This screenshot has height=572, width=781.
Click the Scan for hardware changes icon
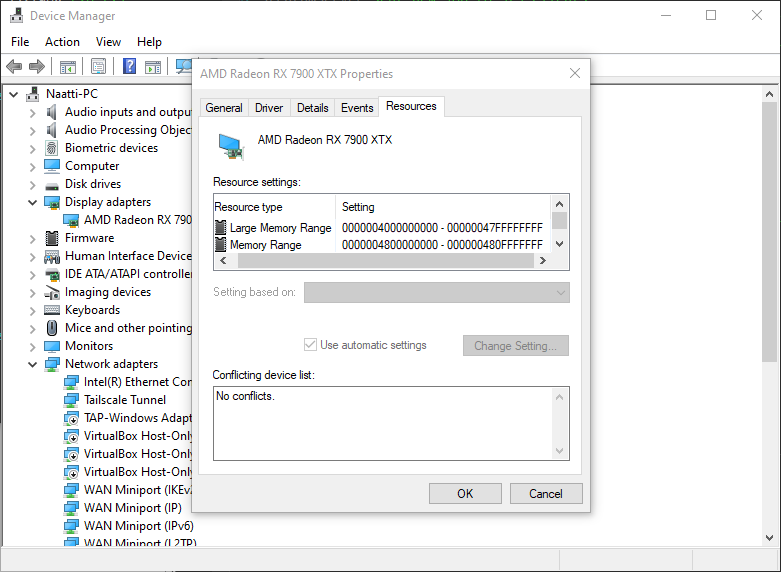click(x=184, y=66)
